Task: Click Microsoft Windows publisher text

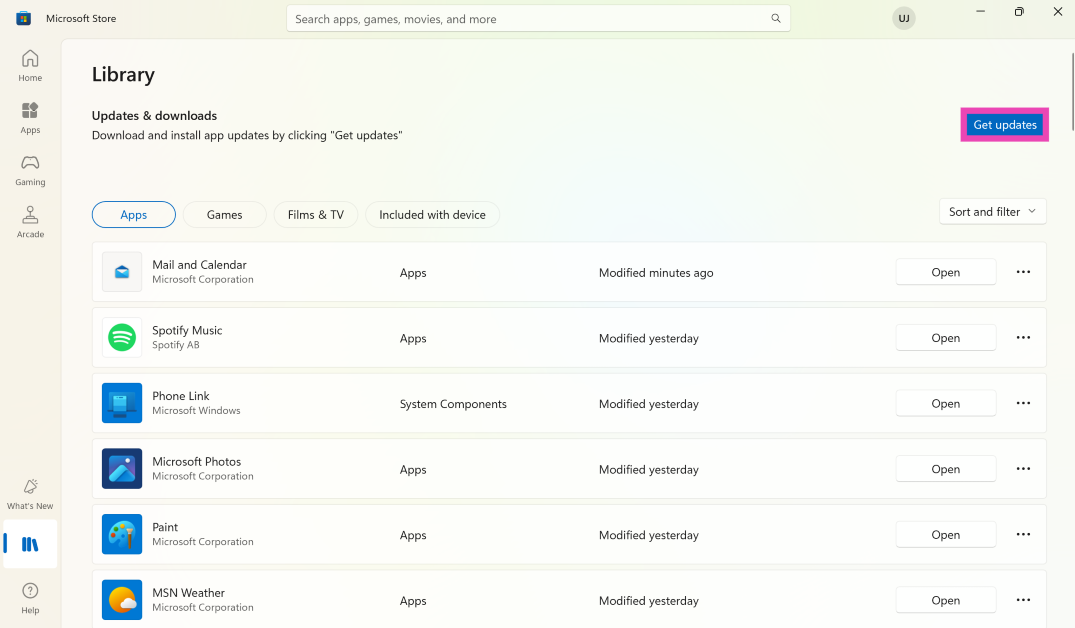Action: (196, 411)
